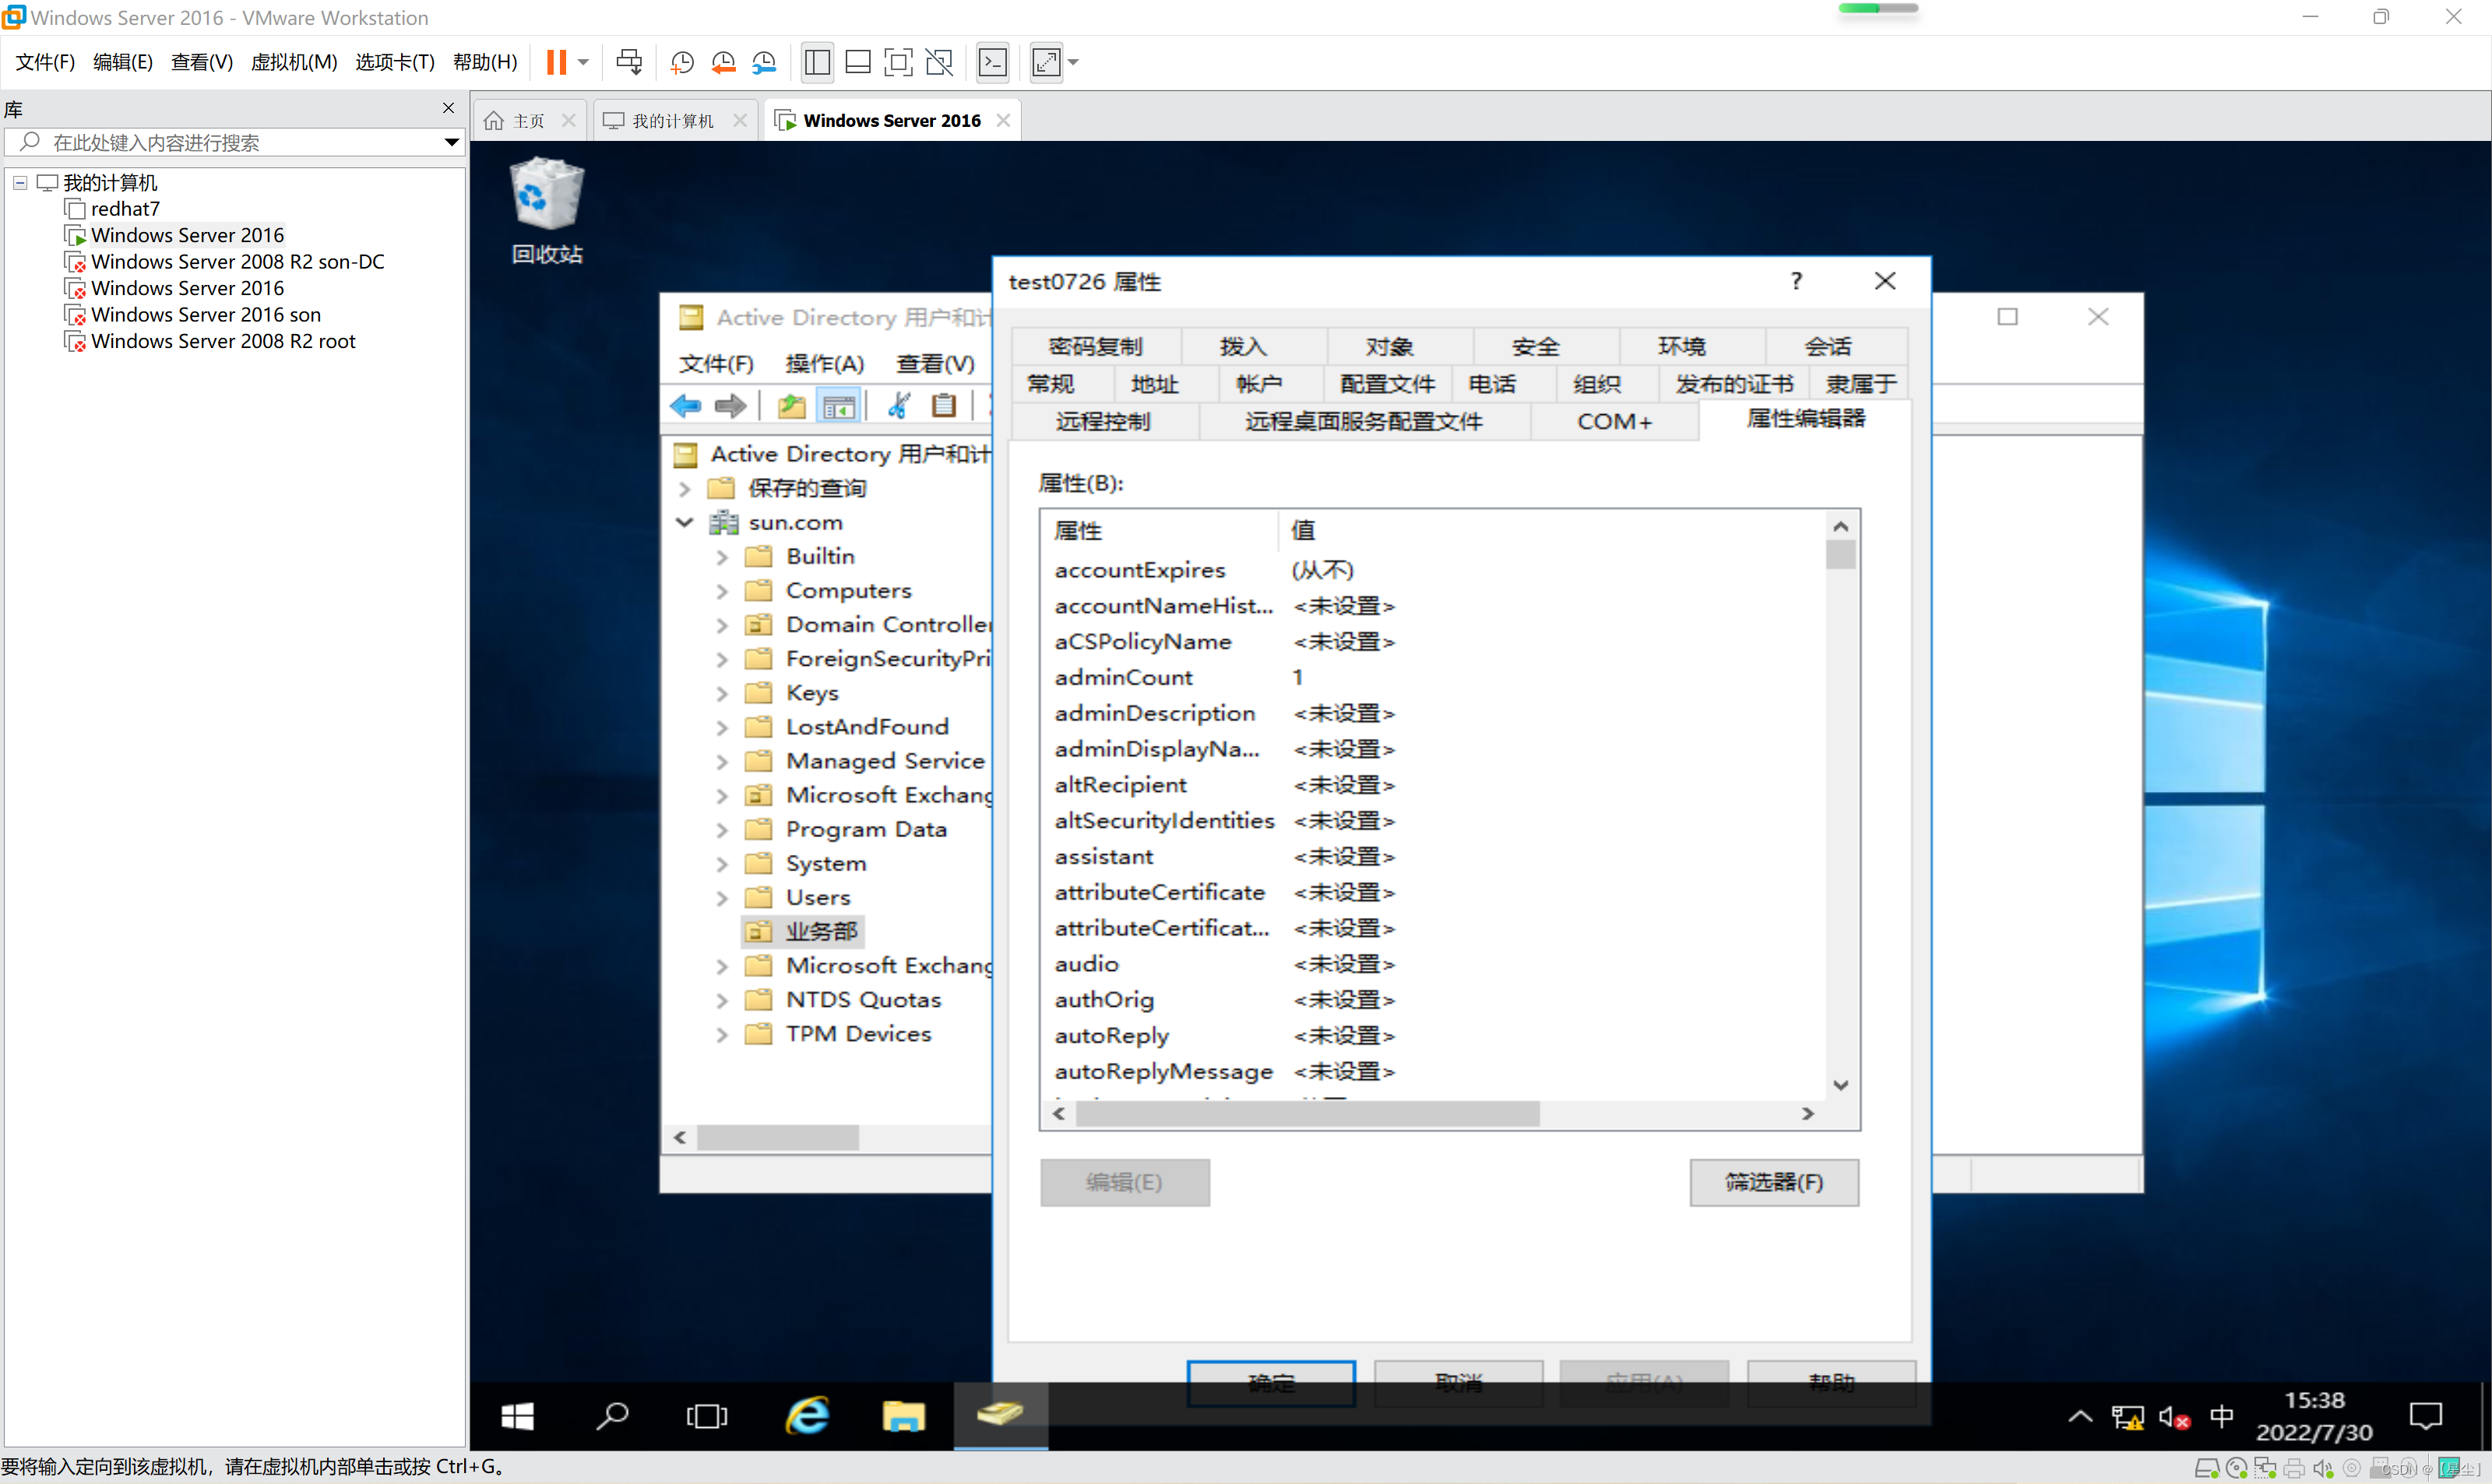The image size is (2492, 1484).
Task: Expand the Builtin container
Action: pos(722,556)
